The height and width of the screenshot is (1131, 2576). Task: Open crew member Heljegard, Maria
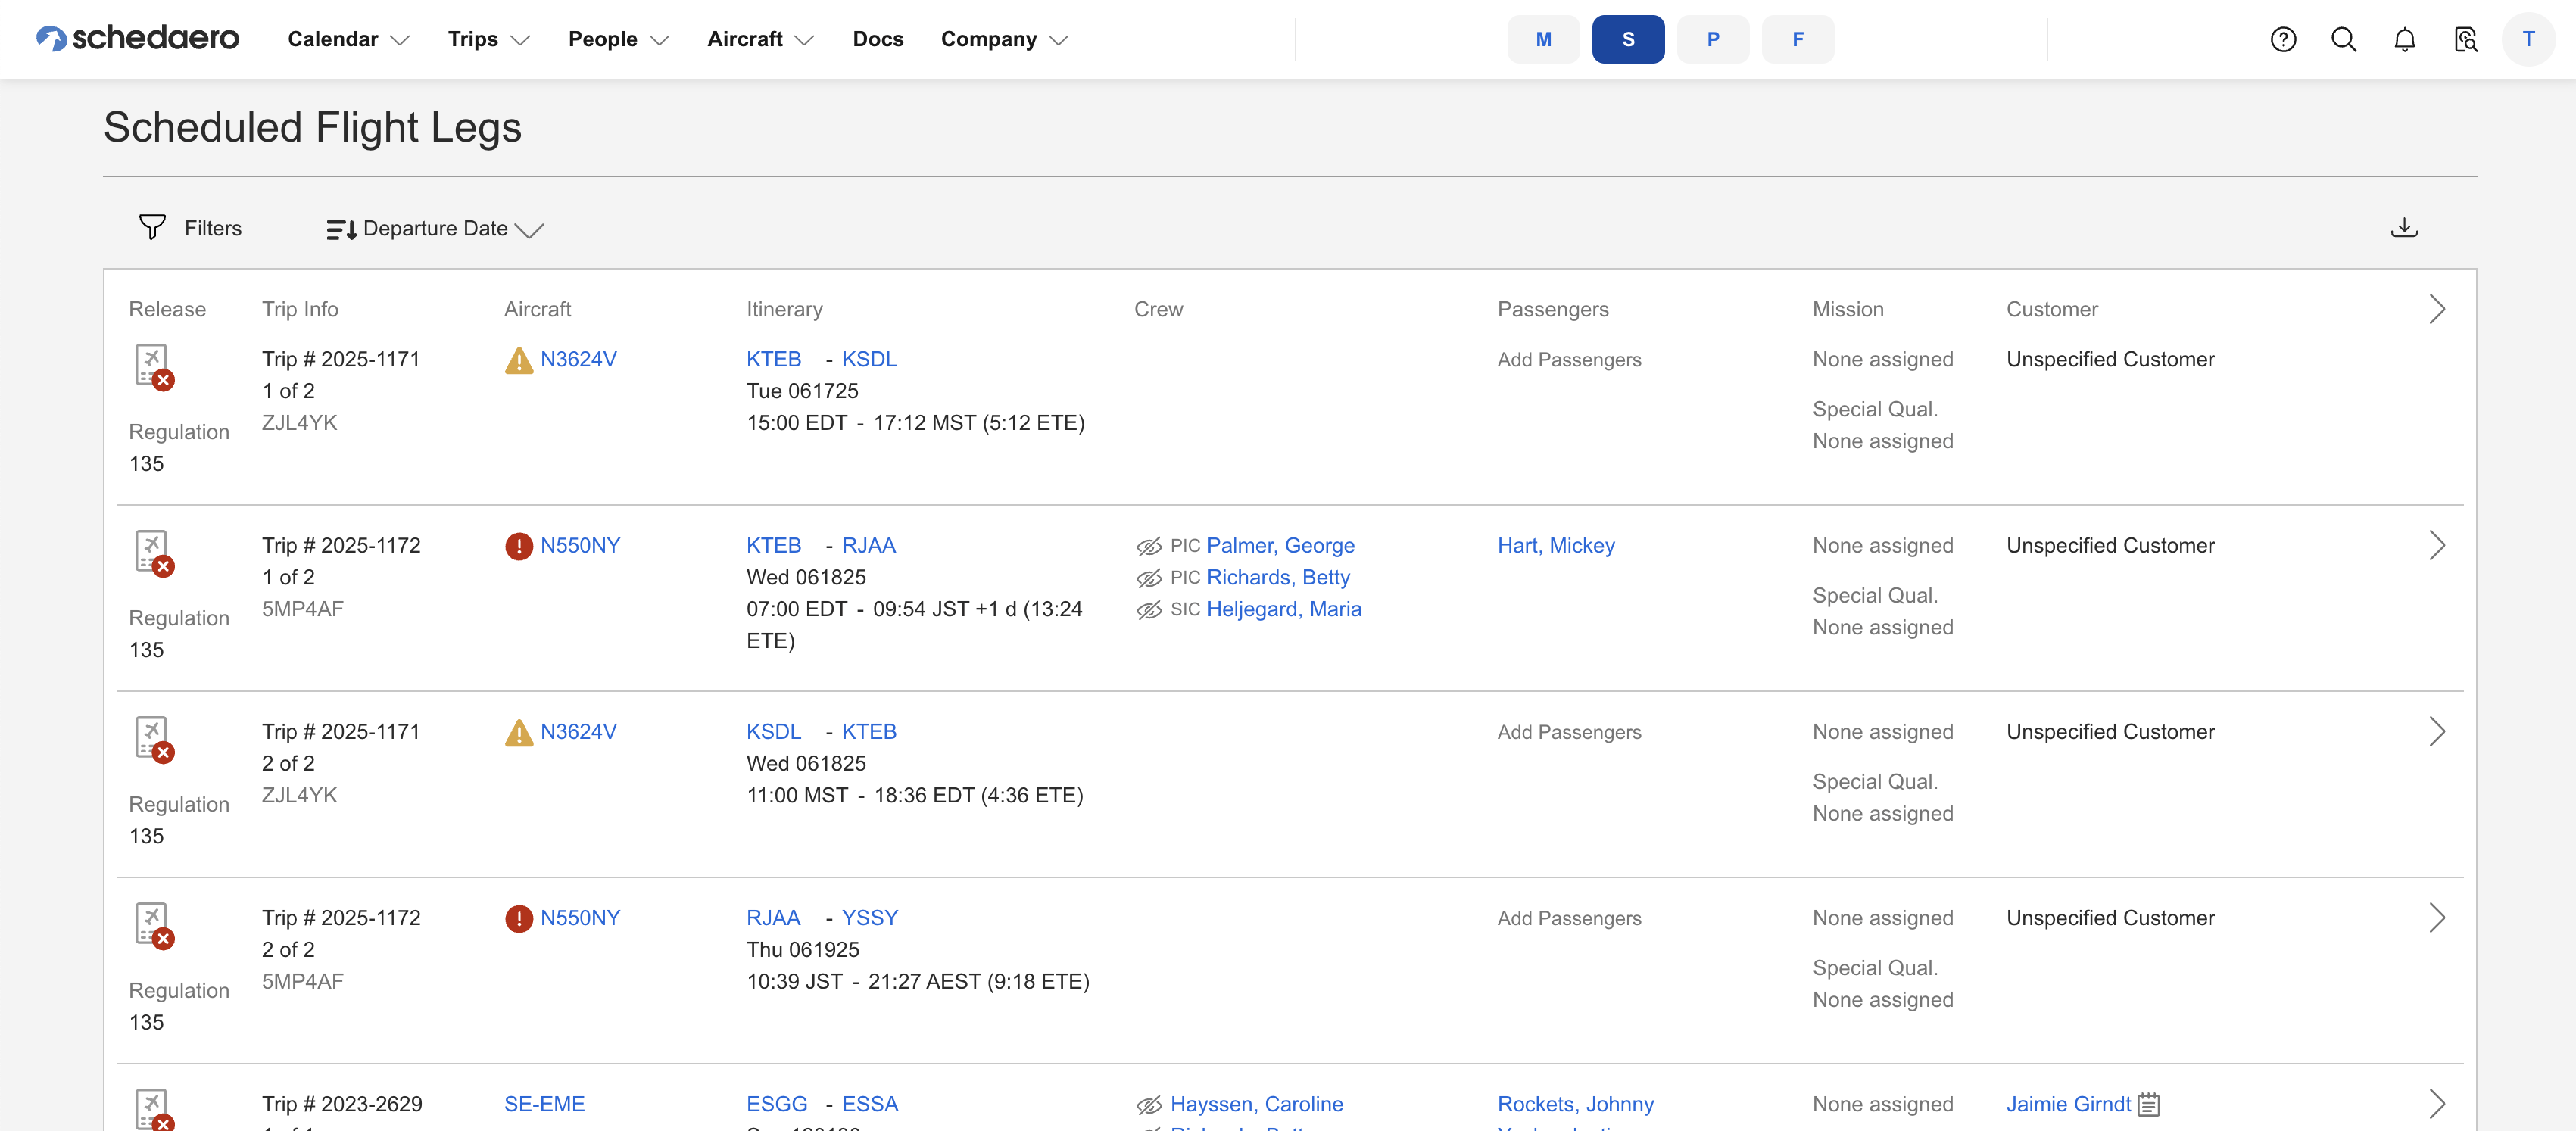(1283, 609)
